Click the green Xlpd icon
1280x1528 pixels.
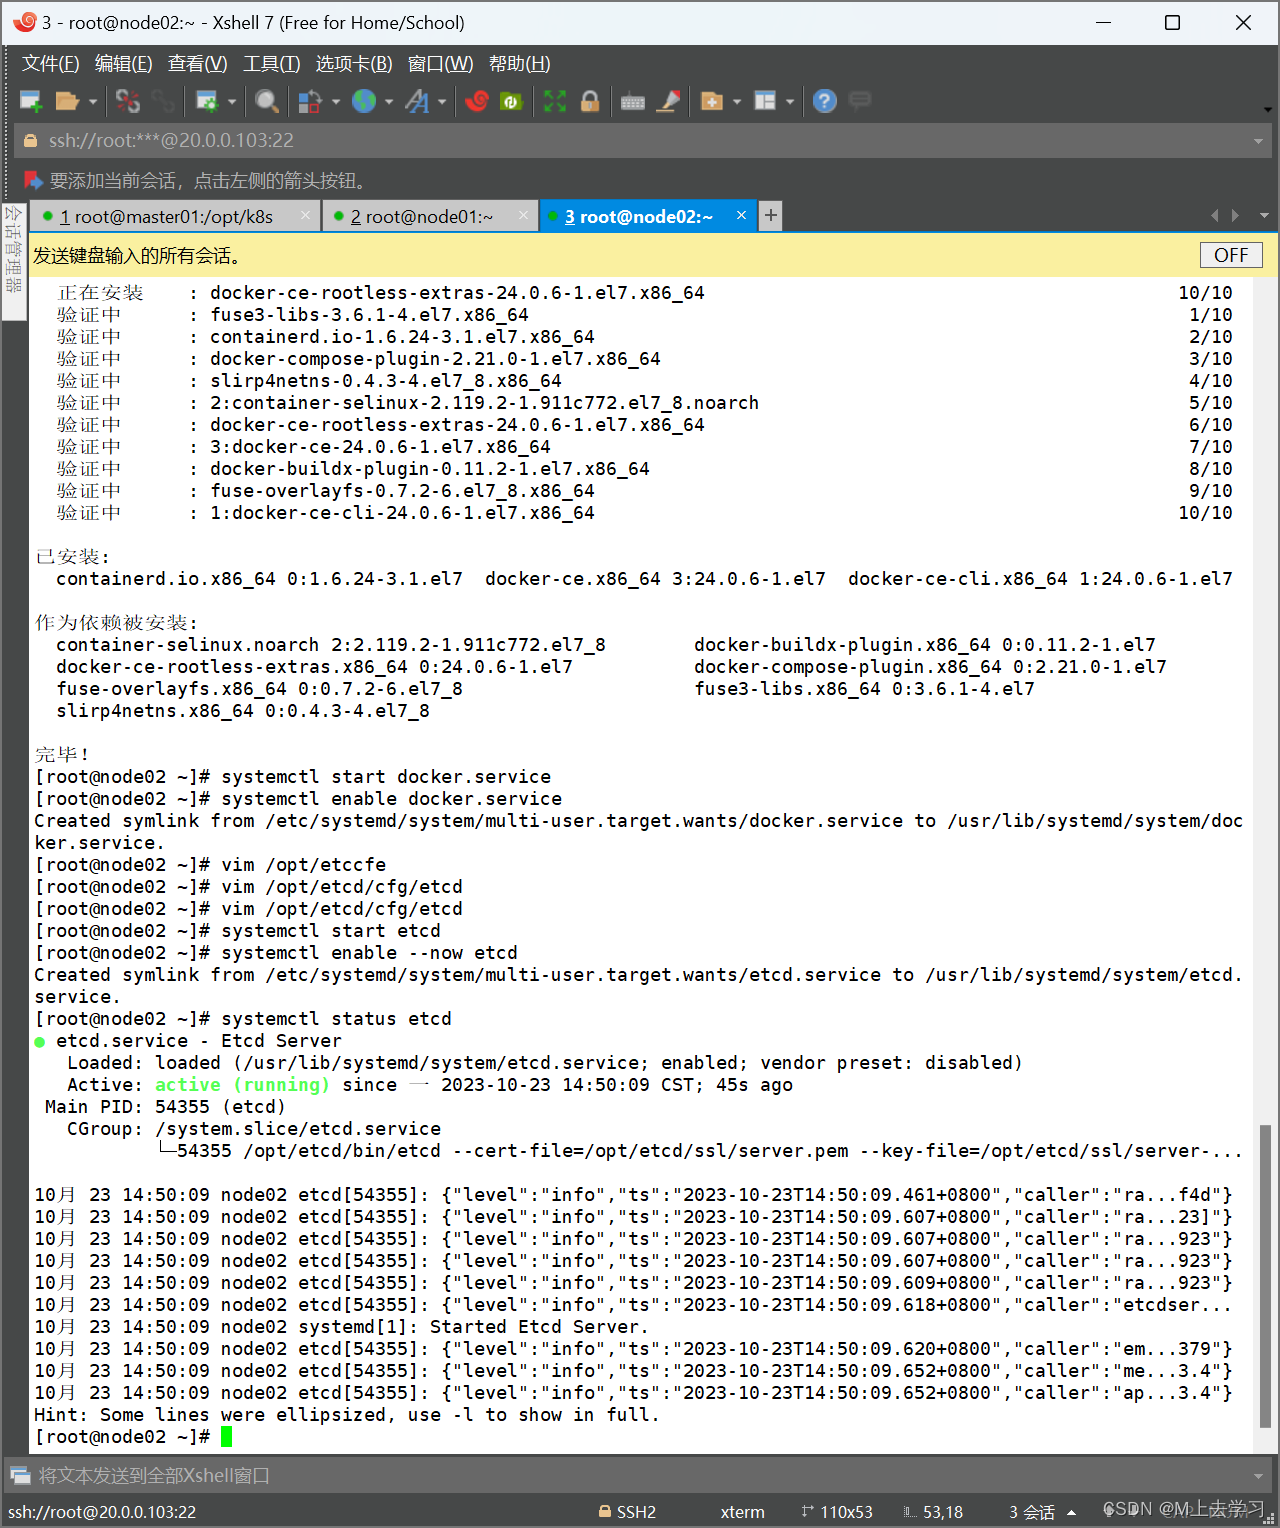click(x=511, y=101)
